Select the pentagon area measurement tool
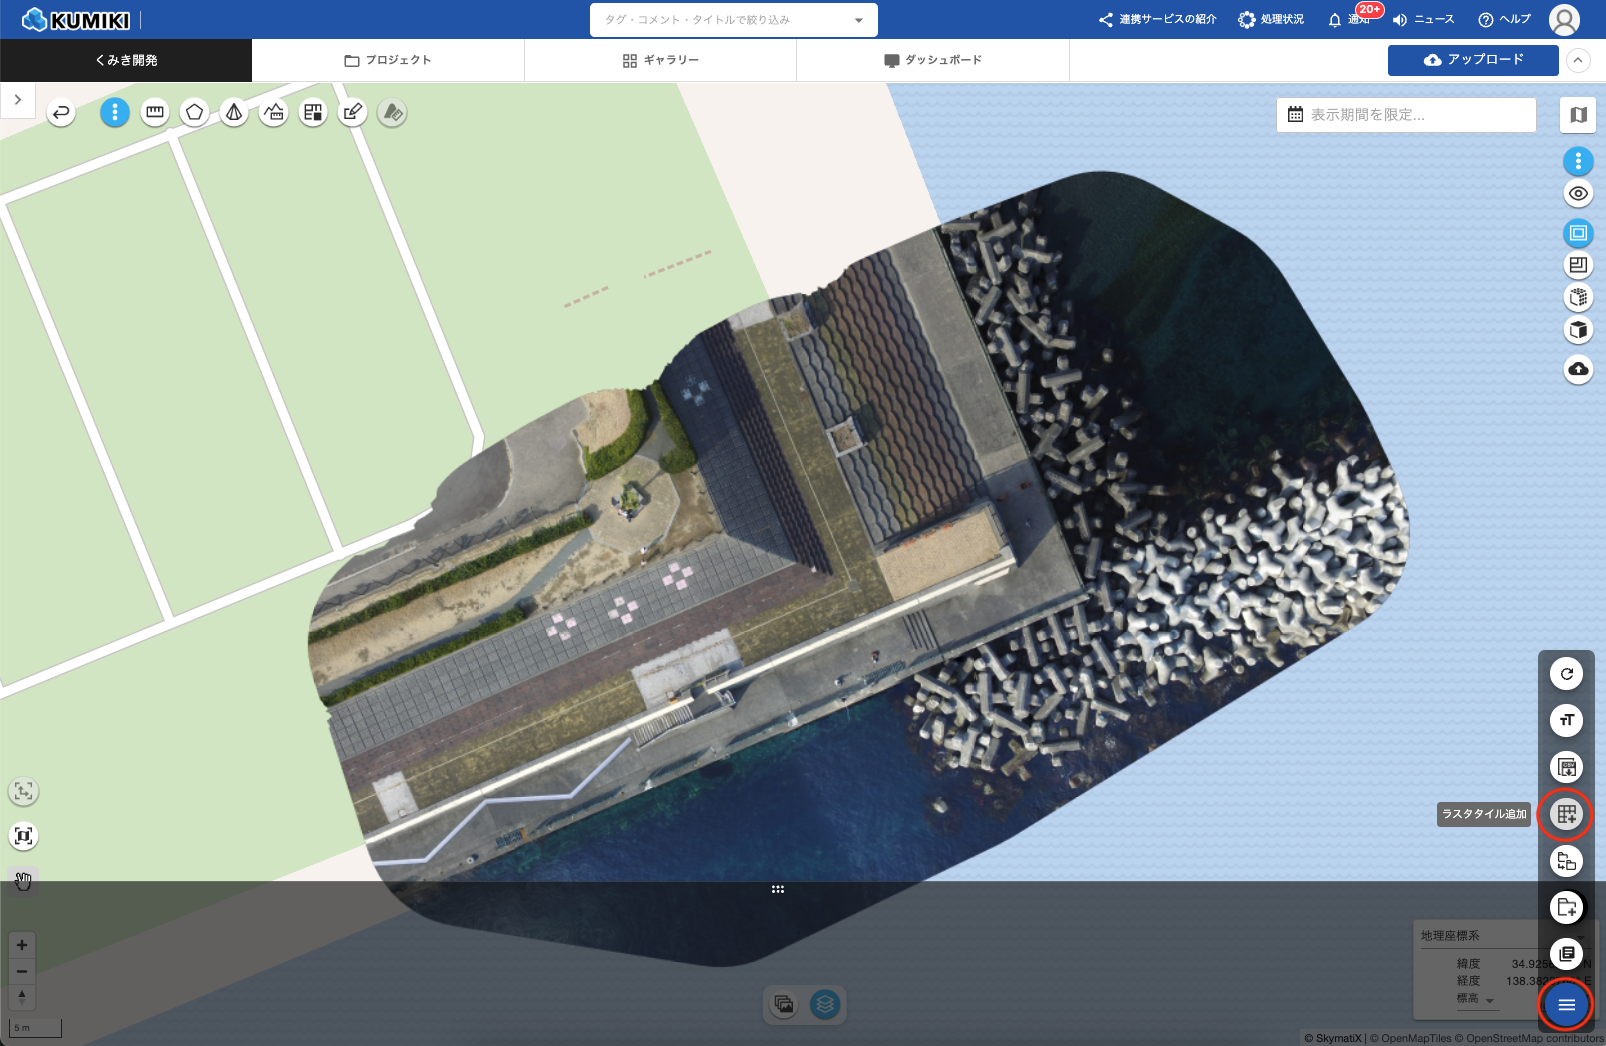This screenshot has height=1046, width=1606. click(194, 112)
